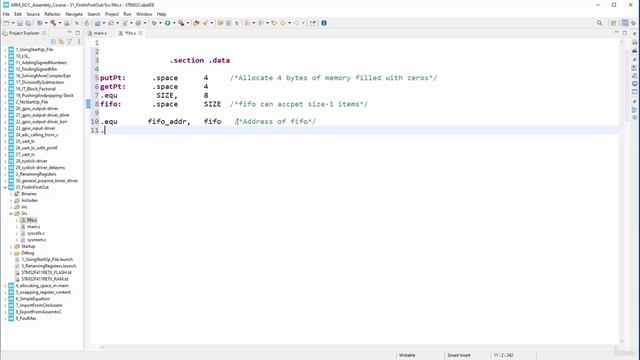
Task: Select STM32F411RETX_RAM.ld file
Action: [44, 279]
